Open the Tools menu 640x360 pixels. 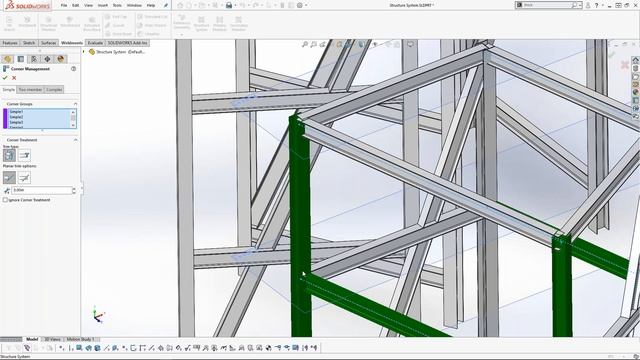117,5
